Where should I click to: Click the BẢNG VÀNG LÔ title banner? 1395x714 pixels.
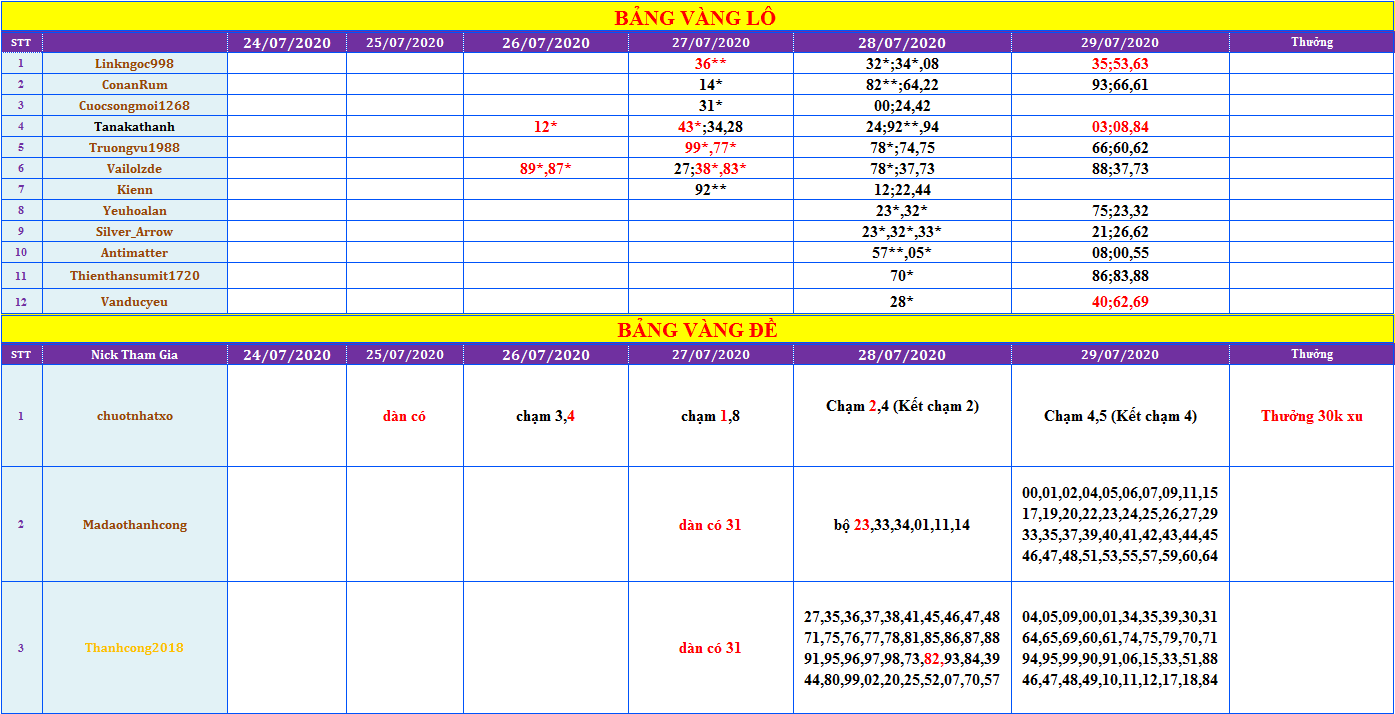697,17
